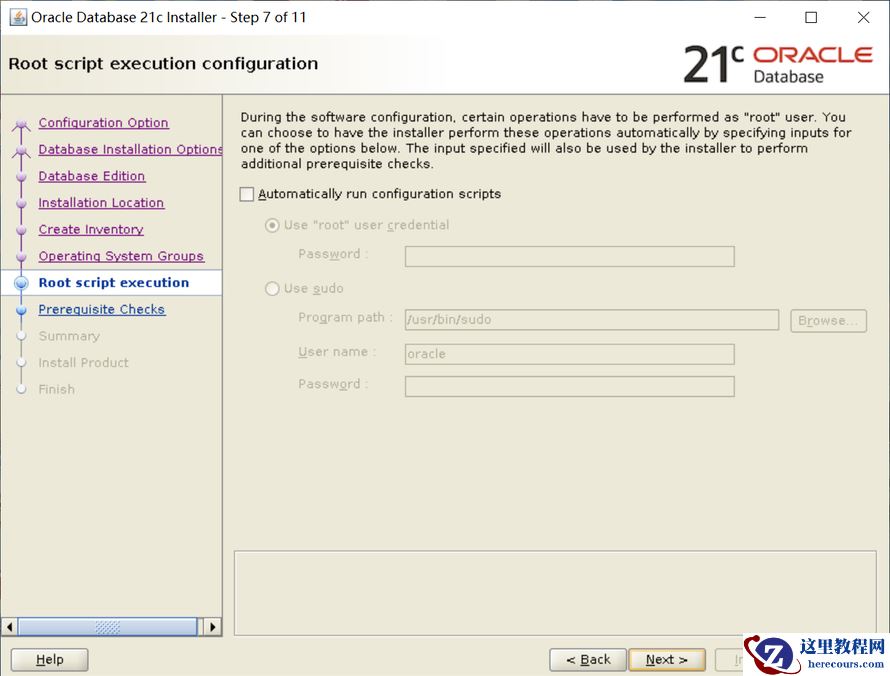Go to Operating System Groups step
Image resolution: width=890 pixels, height=676 pixels.
pos(121,256)
